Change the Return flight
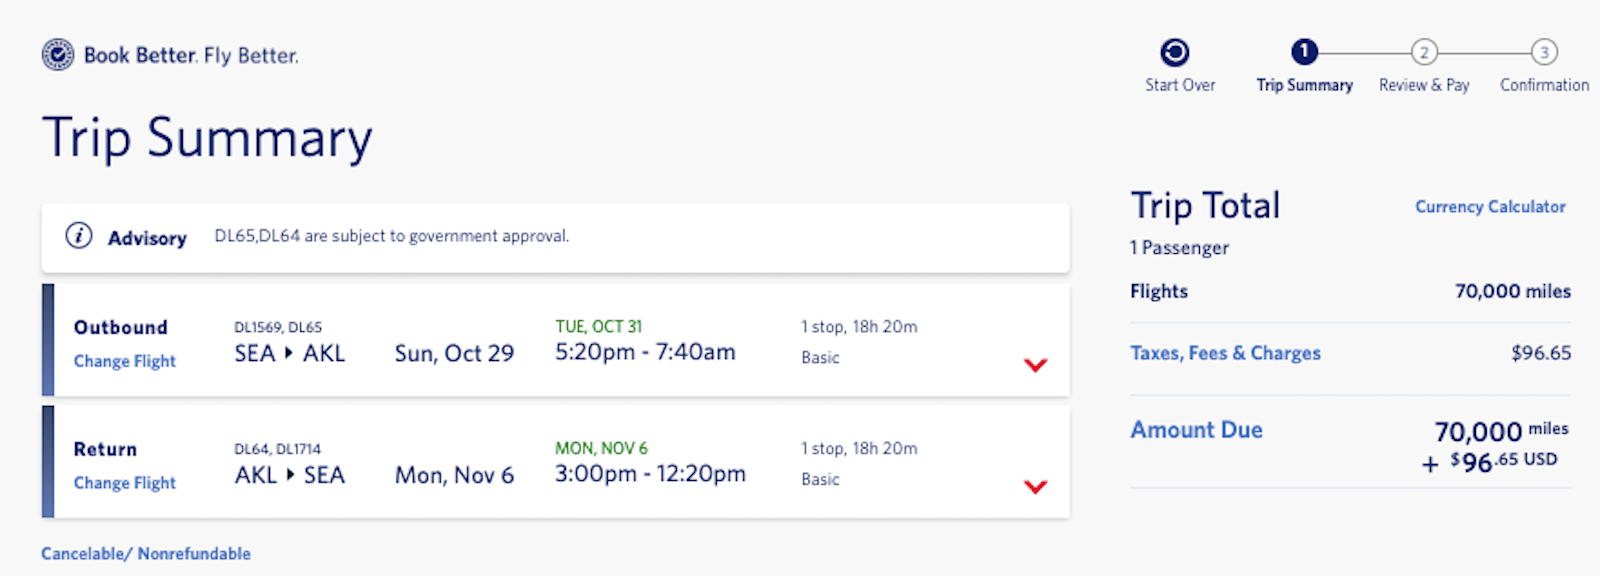 [x=125, y=483]
